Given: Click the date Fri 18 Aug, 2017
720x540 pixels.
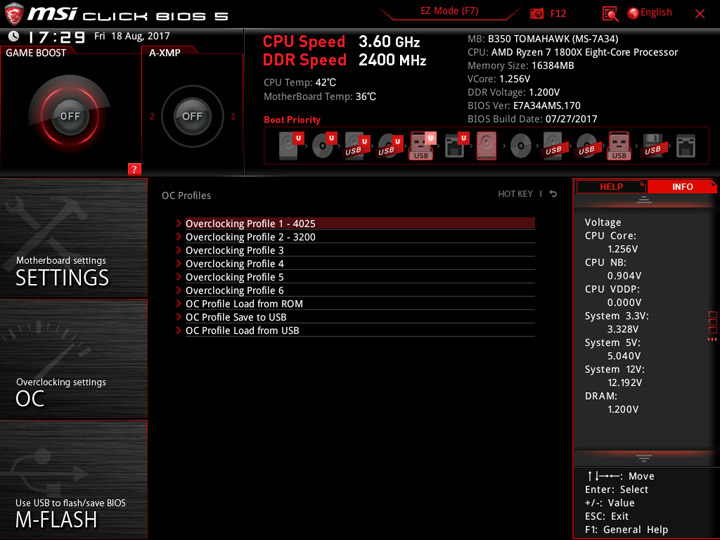Looking at the screenshot, I should click(x=132, y=36).
